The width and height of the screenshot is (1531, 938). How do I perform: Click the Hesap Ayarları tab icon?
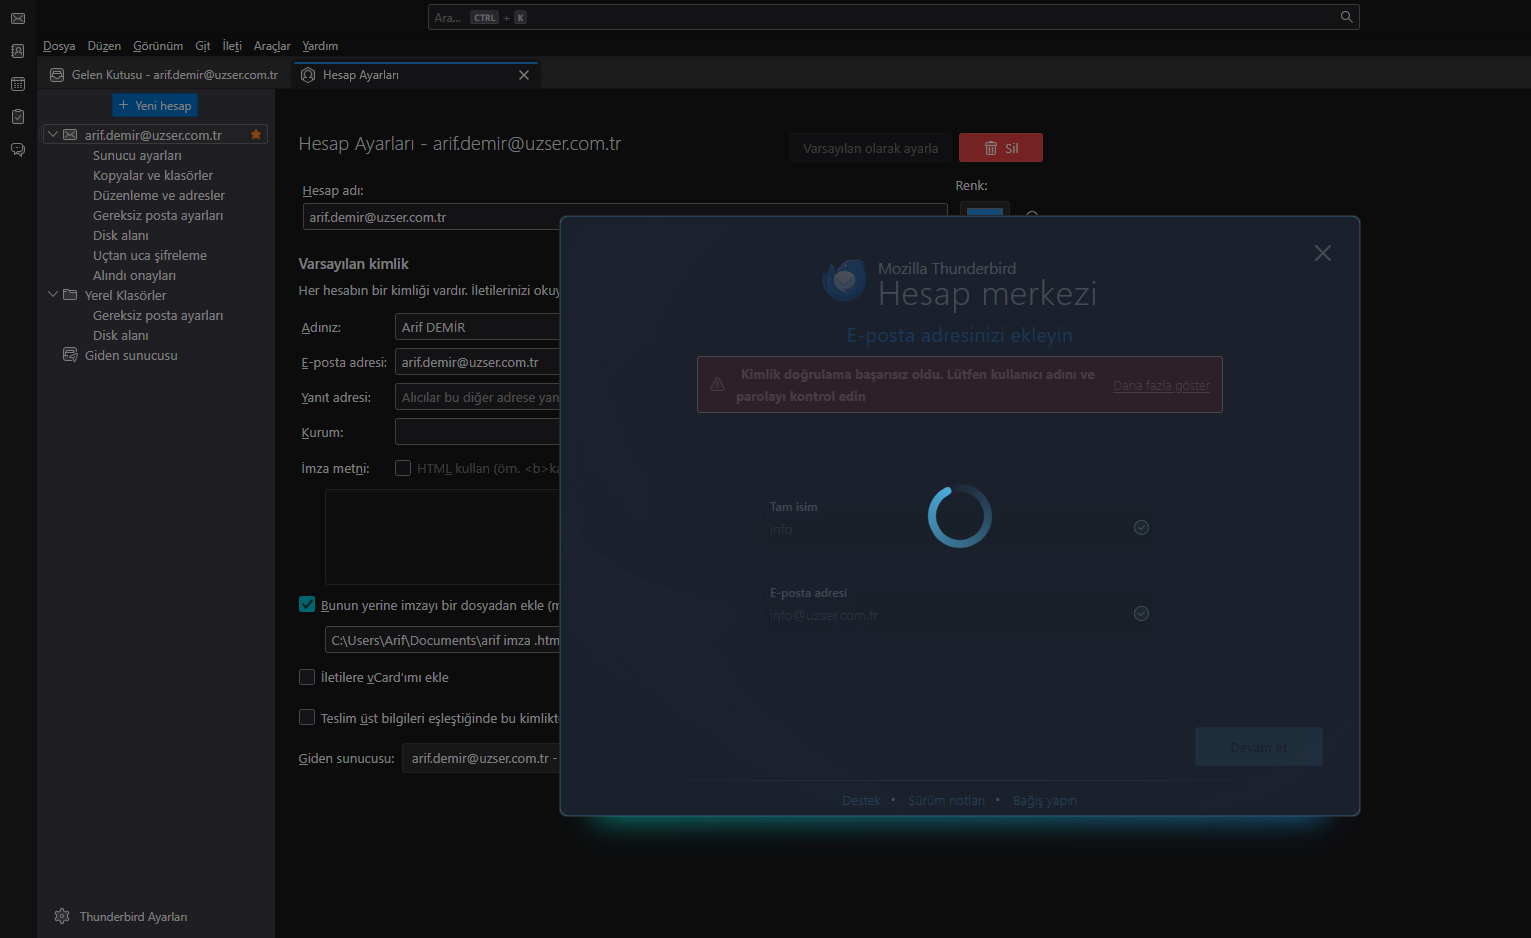click(308, 75)
